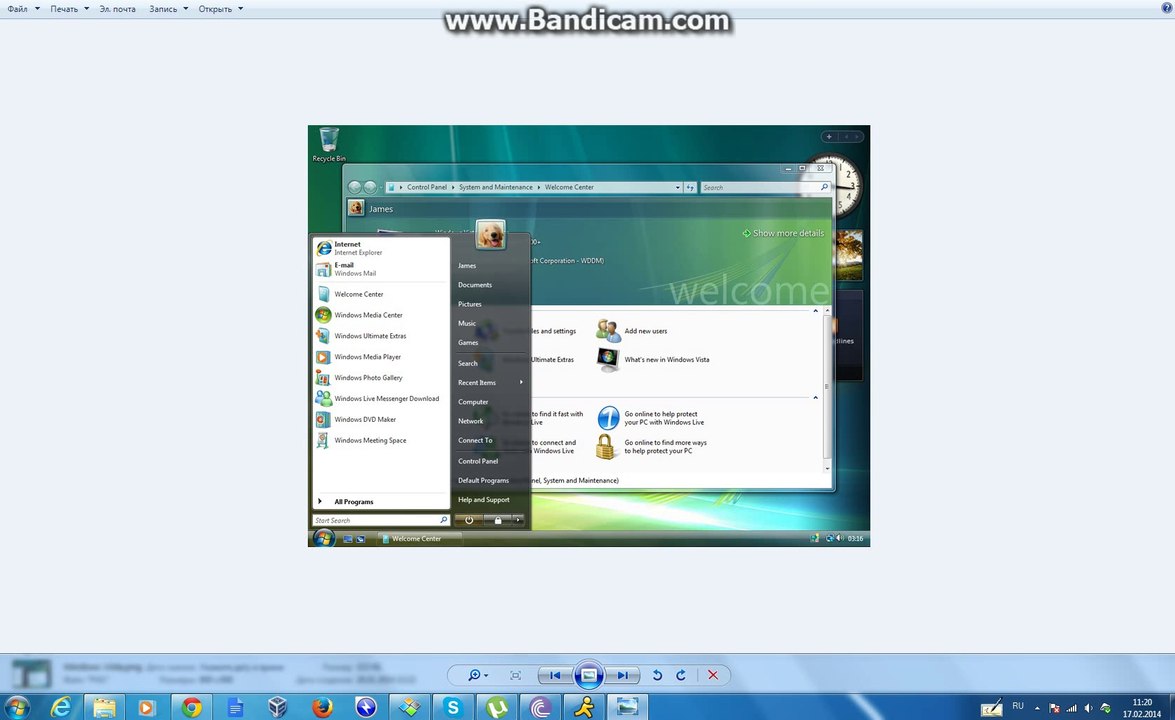Open VirtualBox cube icon on taskbar
Image resolution: width=1175 pixels, height=720 pixels.
pyautogui.click(x=278, y=707)
